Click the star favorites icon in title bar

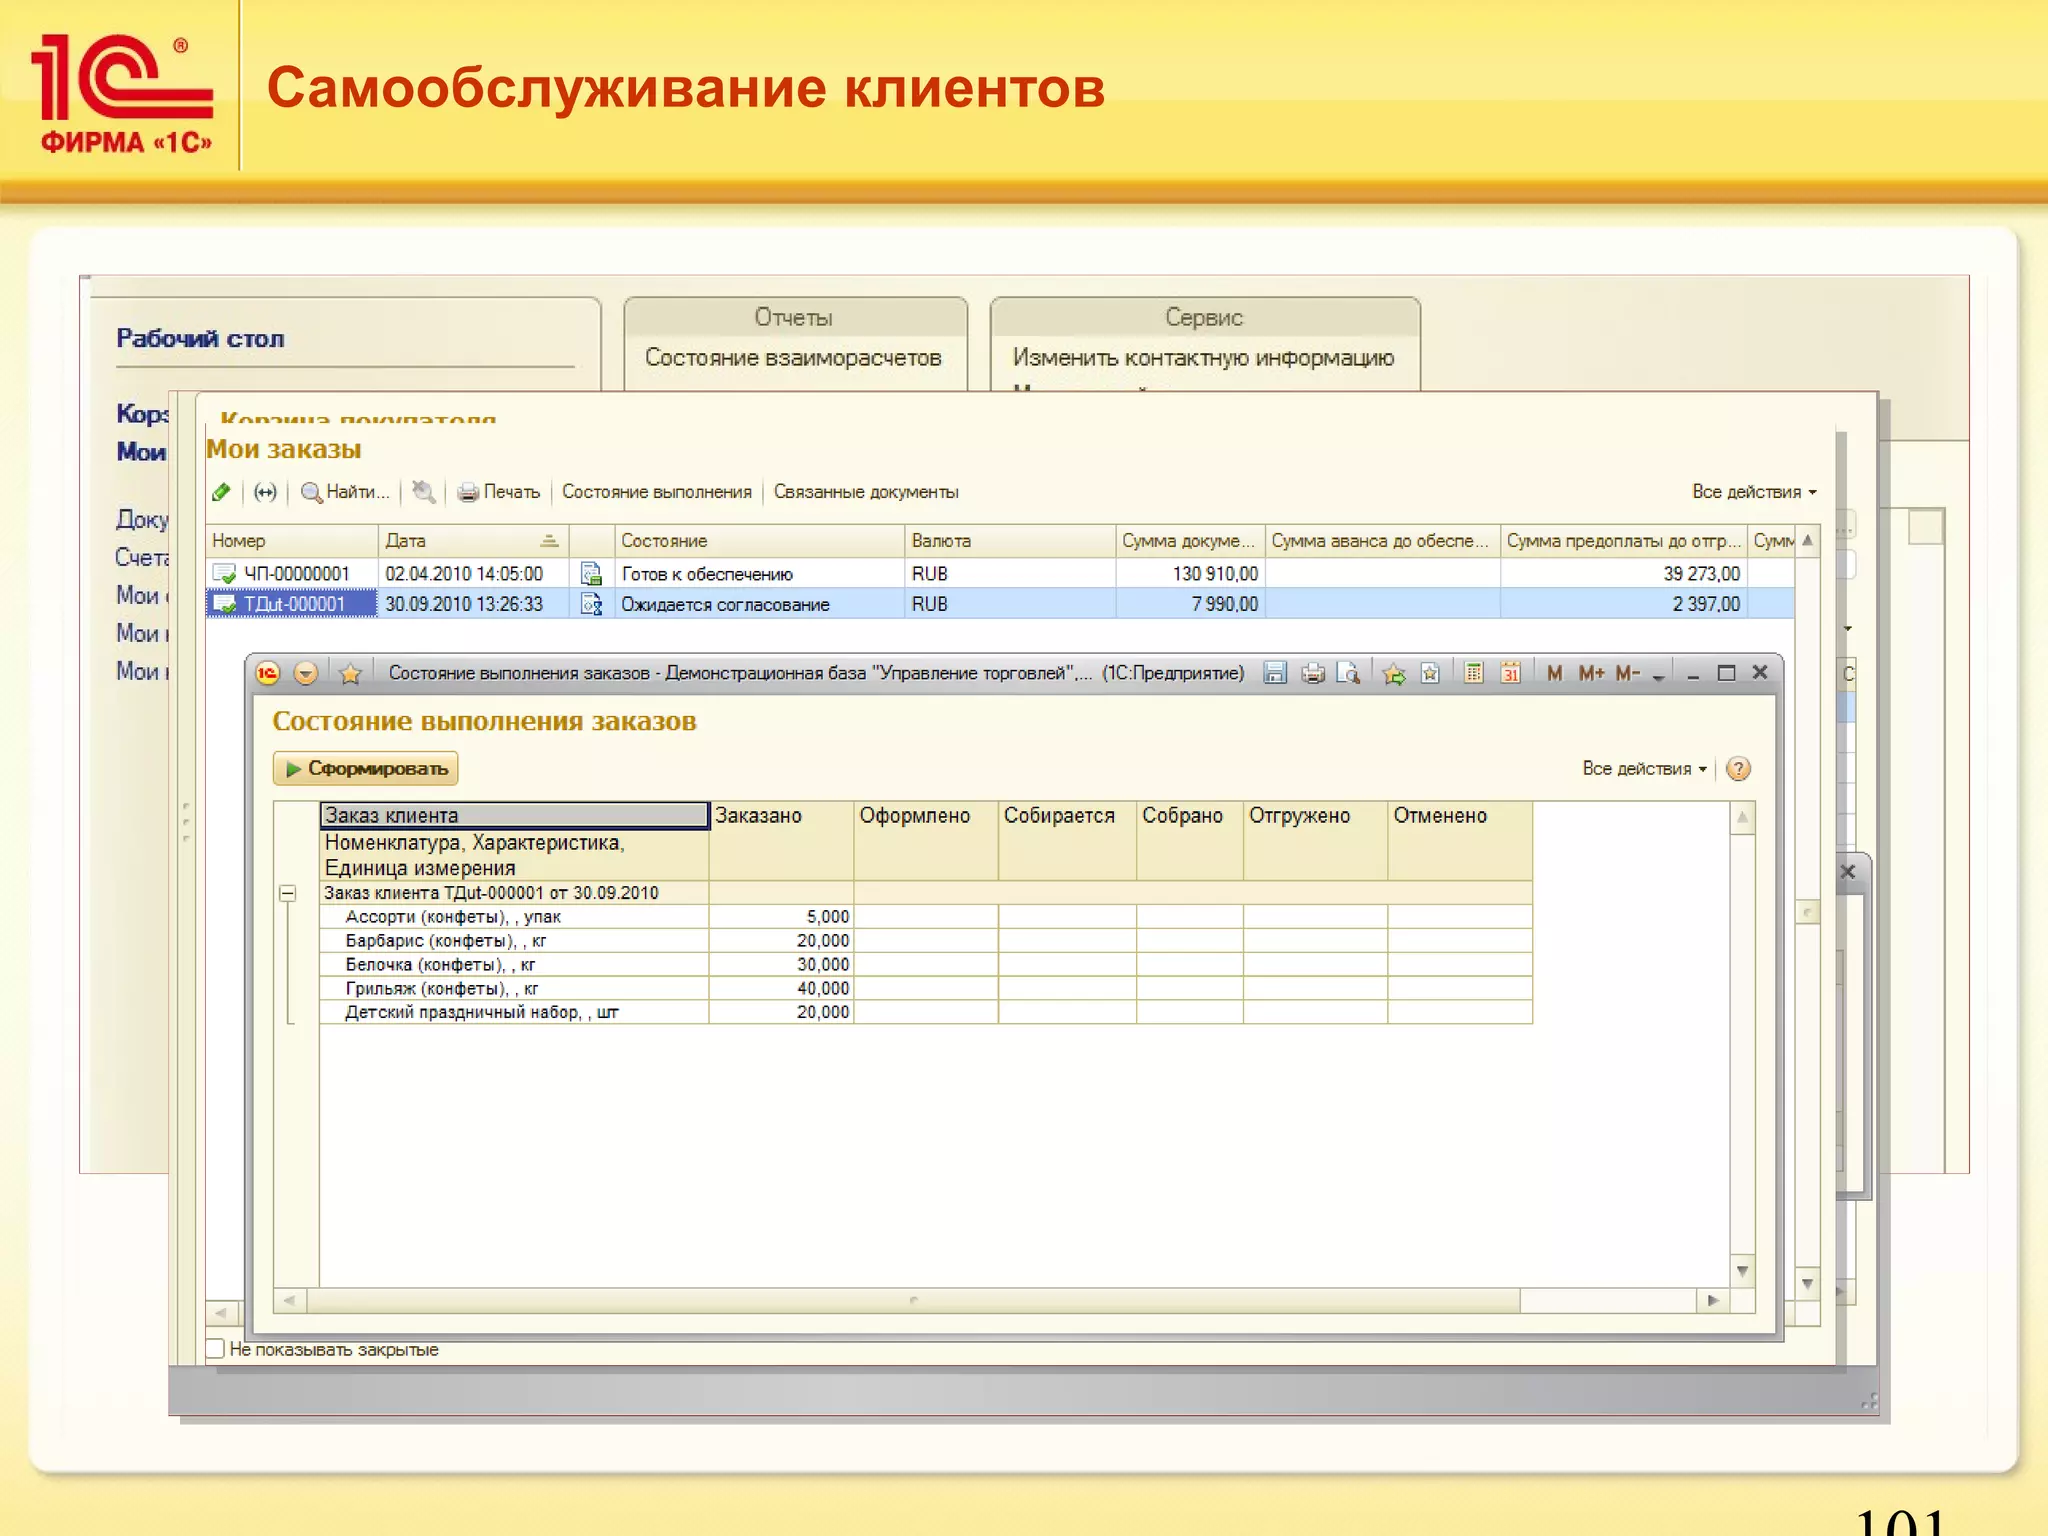pyautogui.click(x=350, y=673)
